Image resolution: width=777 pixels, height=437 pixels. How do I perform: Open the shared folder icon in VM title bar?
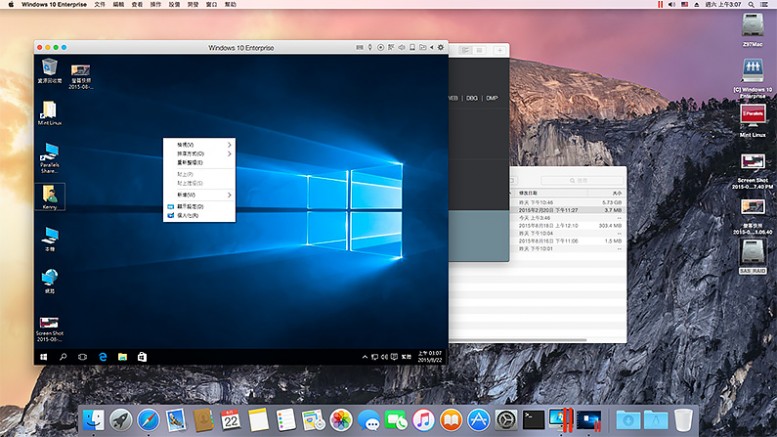(423, 48)
